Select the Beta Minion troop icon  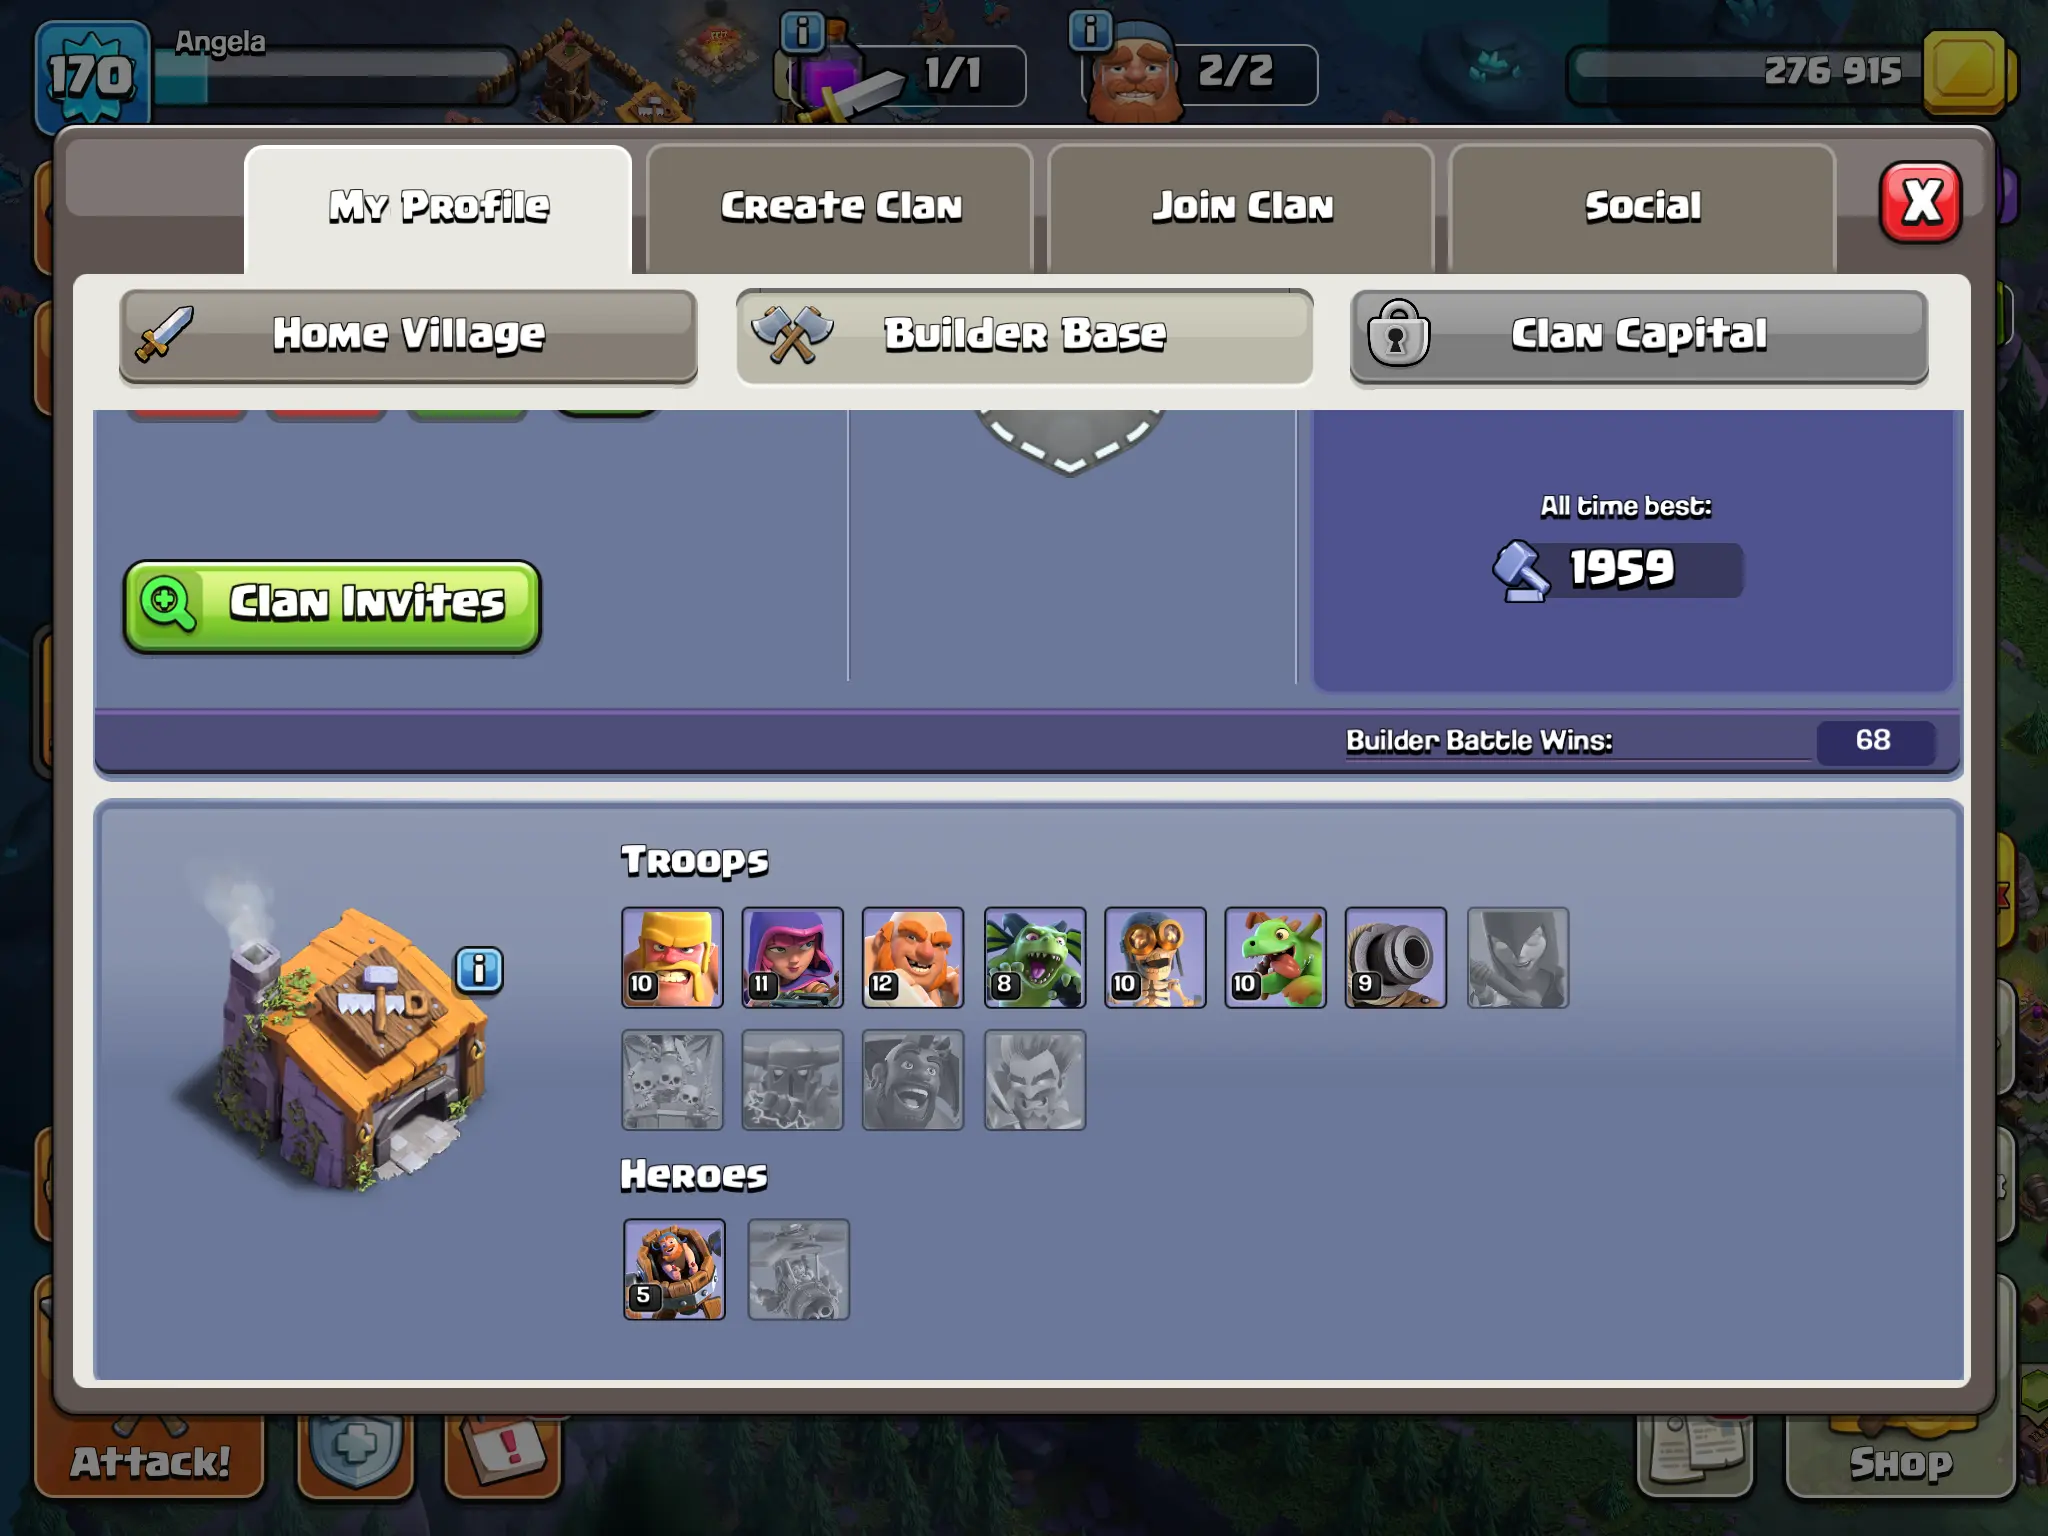click(1034, 957)
